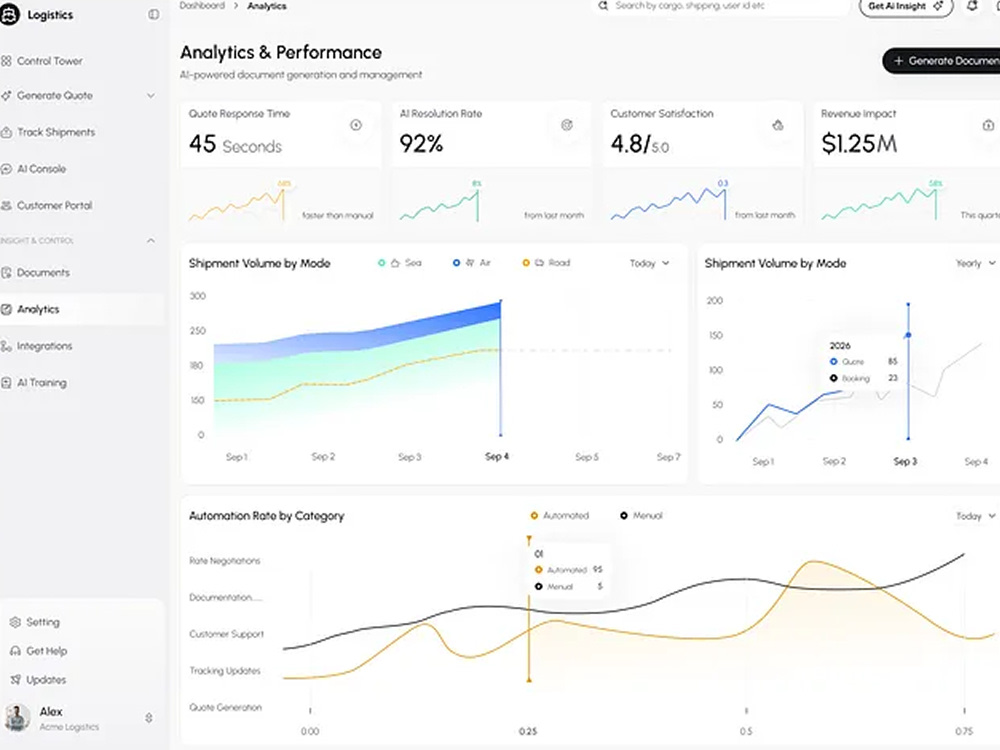This screenshot has width=1000, height=750.
Task: Click the 45 Seconds value
Action: click(235, 144)
